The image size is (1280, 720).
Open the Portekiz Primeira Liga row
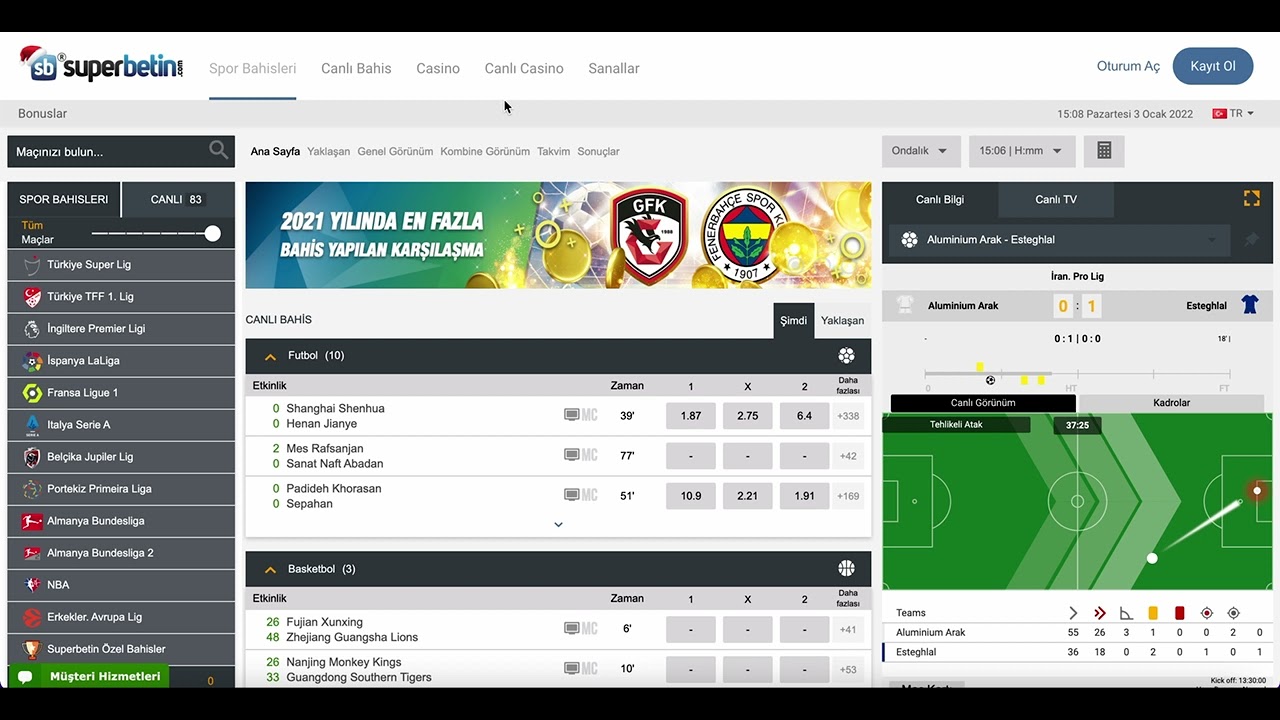121,489
